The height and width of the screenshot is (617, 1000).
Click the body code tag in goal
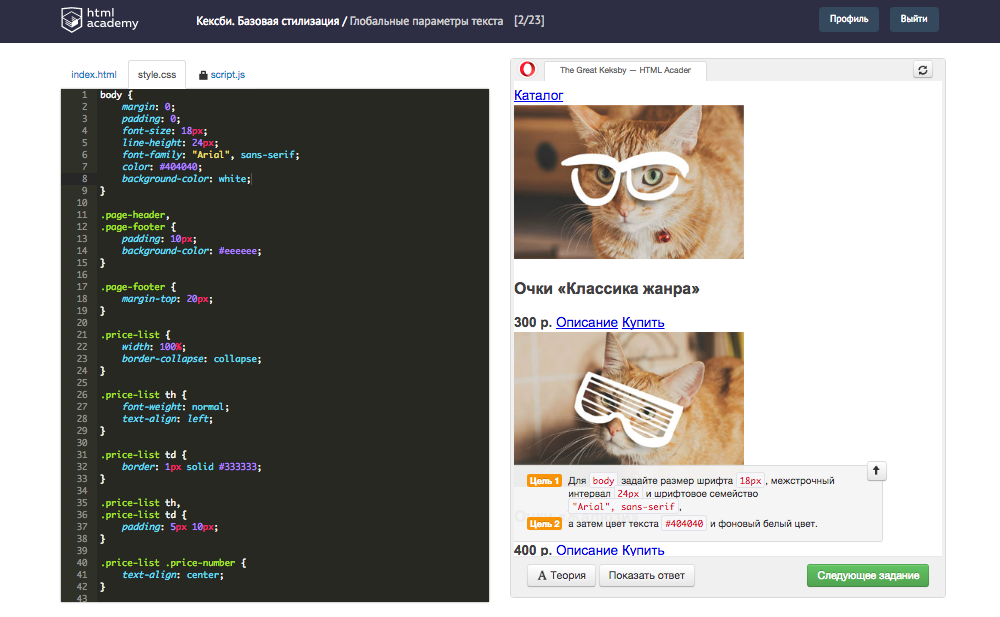point(603,481)
